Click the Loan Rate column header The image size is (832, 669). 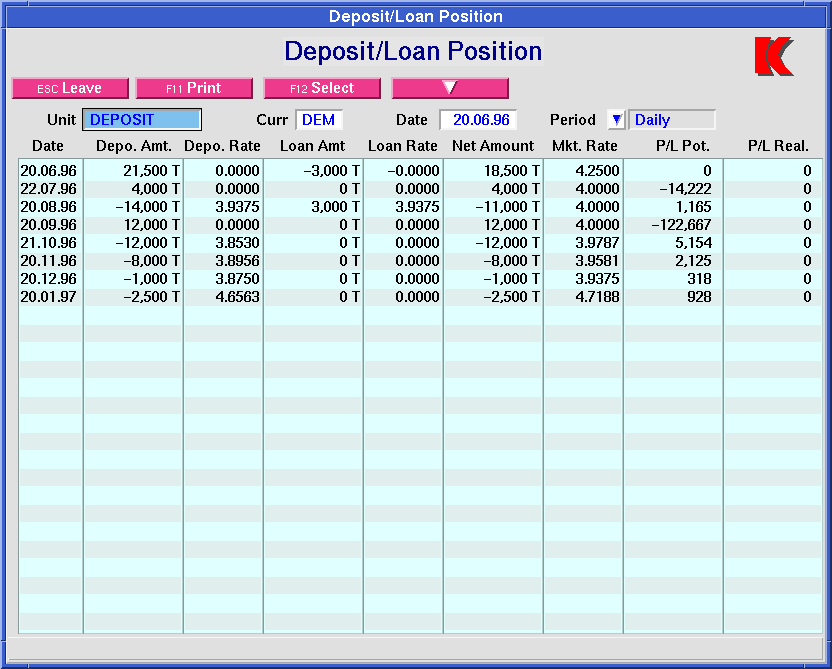click(403, 146)
